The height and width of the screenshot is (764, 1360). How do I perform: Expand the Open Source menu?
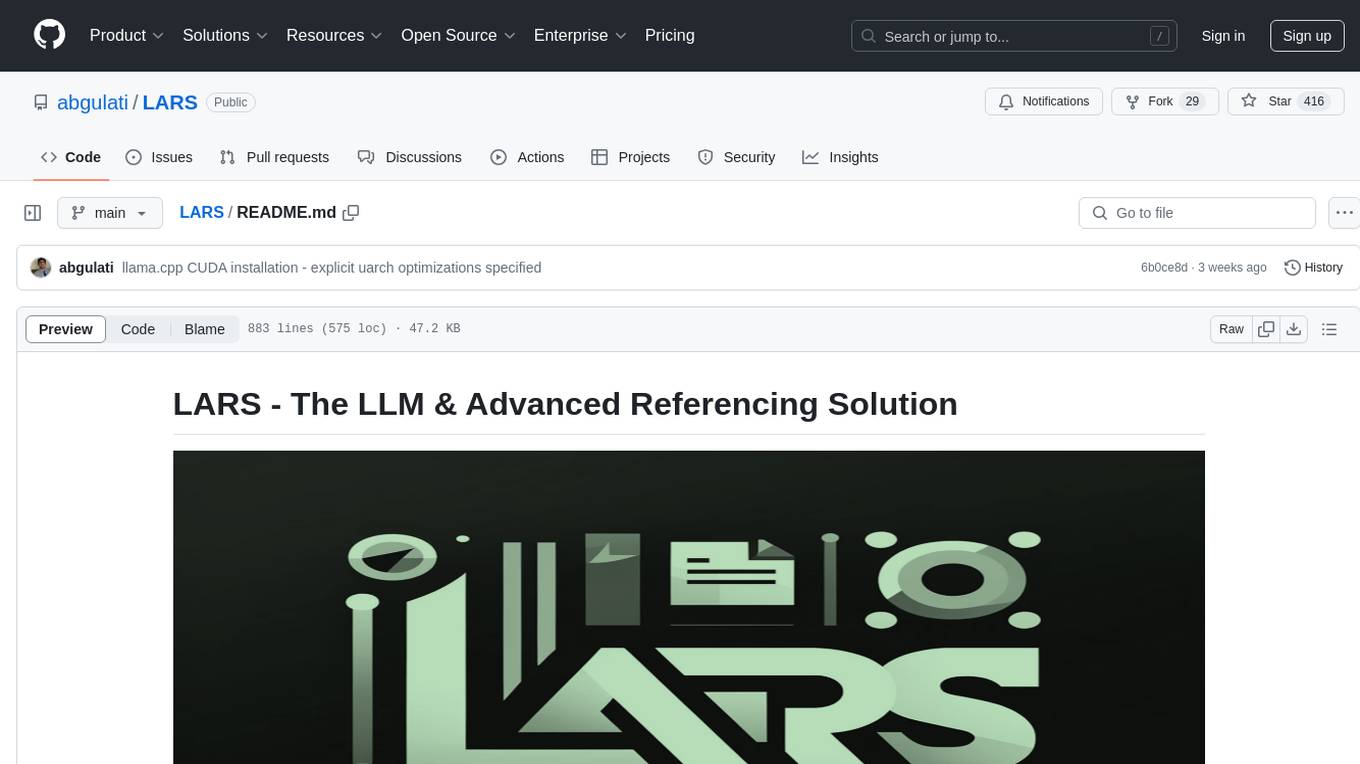click(x=458, y=35)
